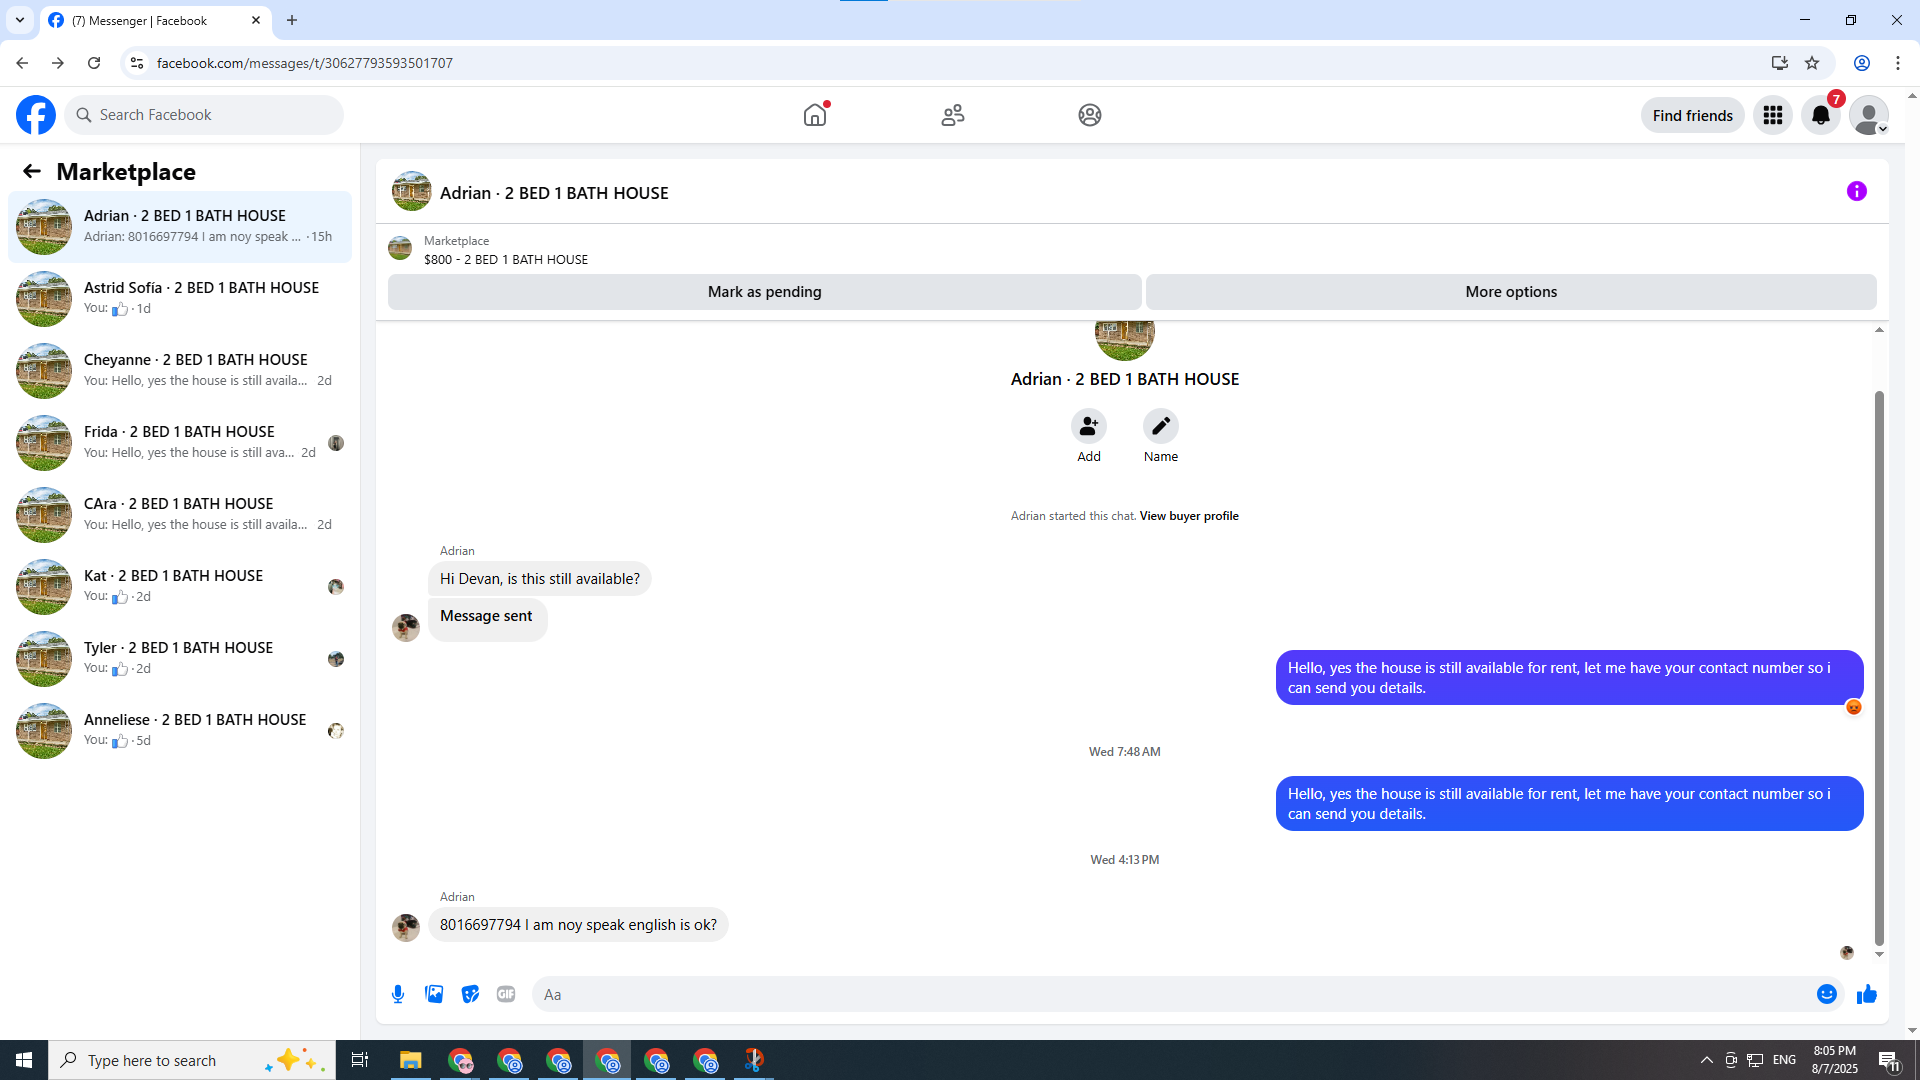Screen dimensions: 1920x1080
Task: Open Task View on taskbar
Action: coord(360,1060)
